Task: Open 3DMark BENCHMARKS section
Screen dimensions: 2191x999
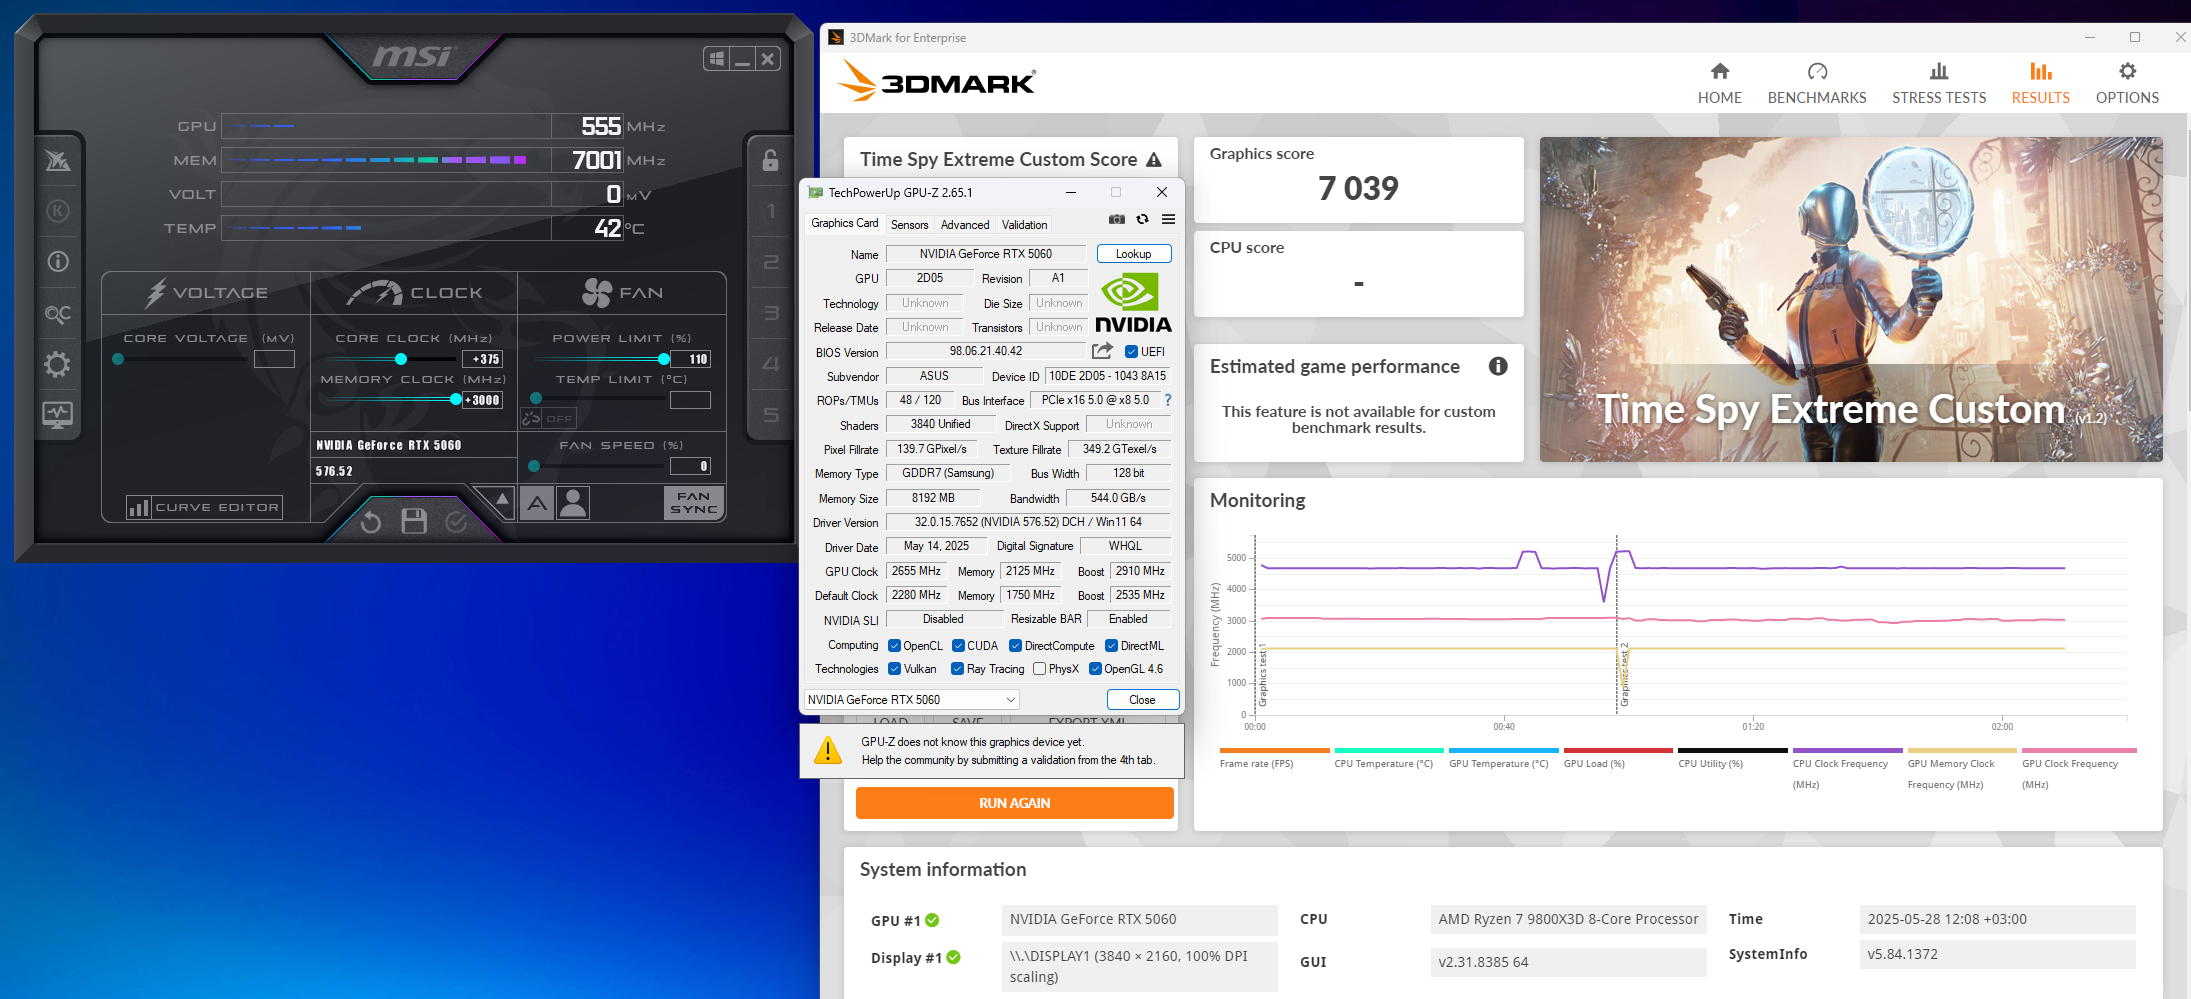Action: click(1817, 84)
